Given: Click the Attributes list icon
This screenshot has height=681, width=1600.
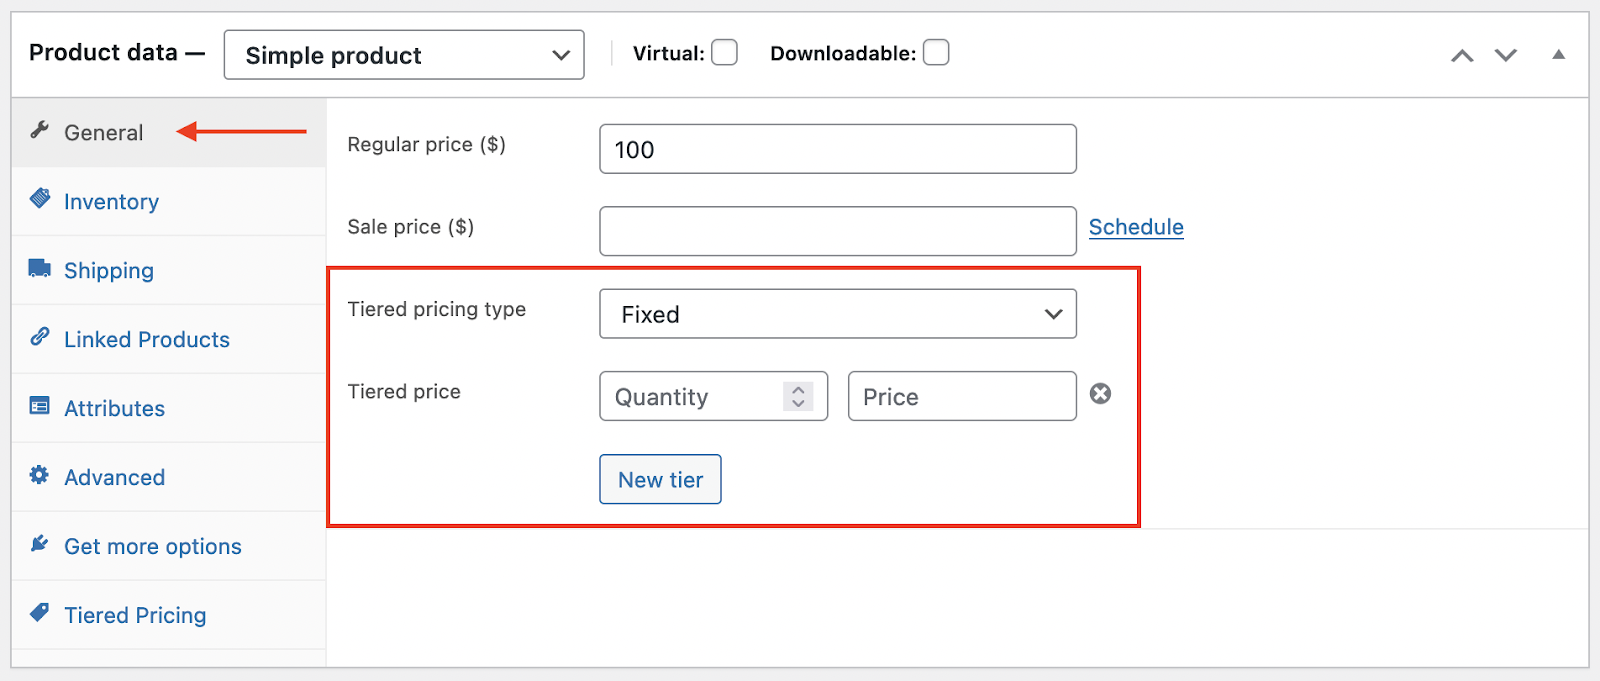Looking at the screenshot, I should [40, 406].
